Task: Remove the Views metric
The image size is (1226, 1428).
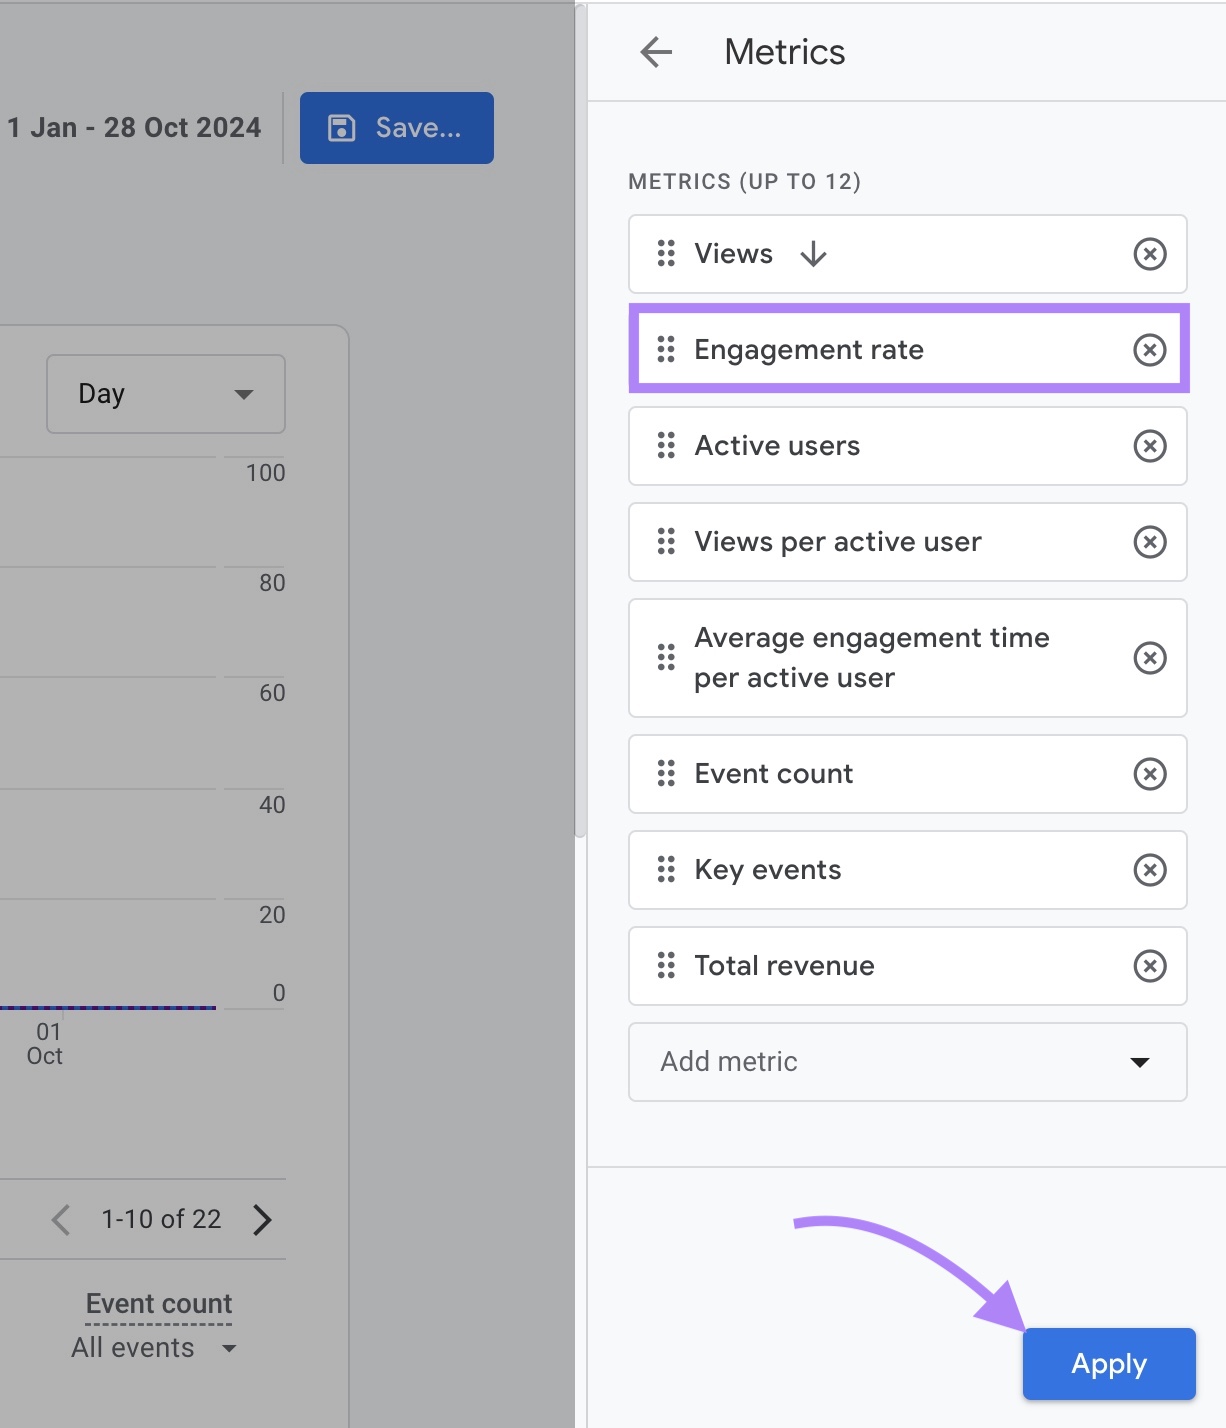Action: tap(1150, 254)
